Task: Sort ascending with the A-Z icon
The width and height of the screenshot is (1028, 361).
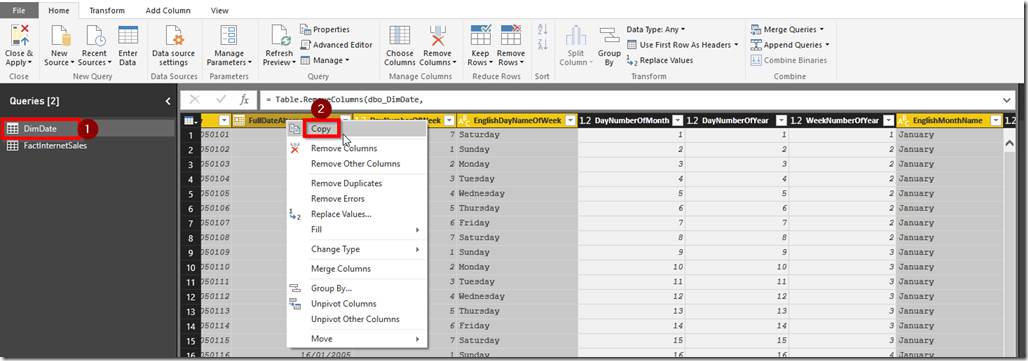Action: pos(542,29)
